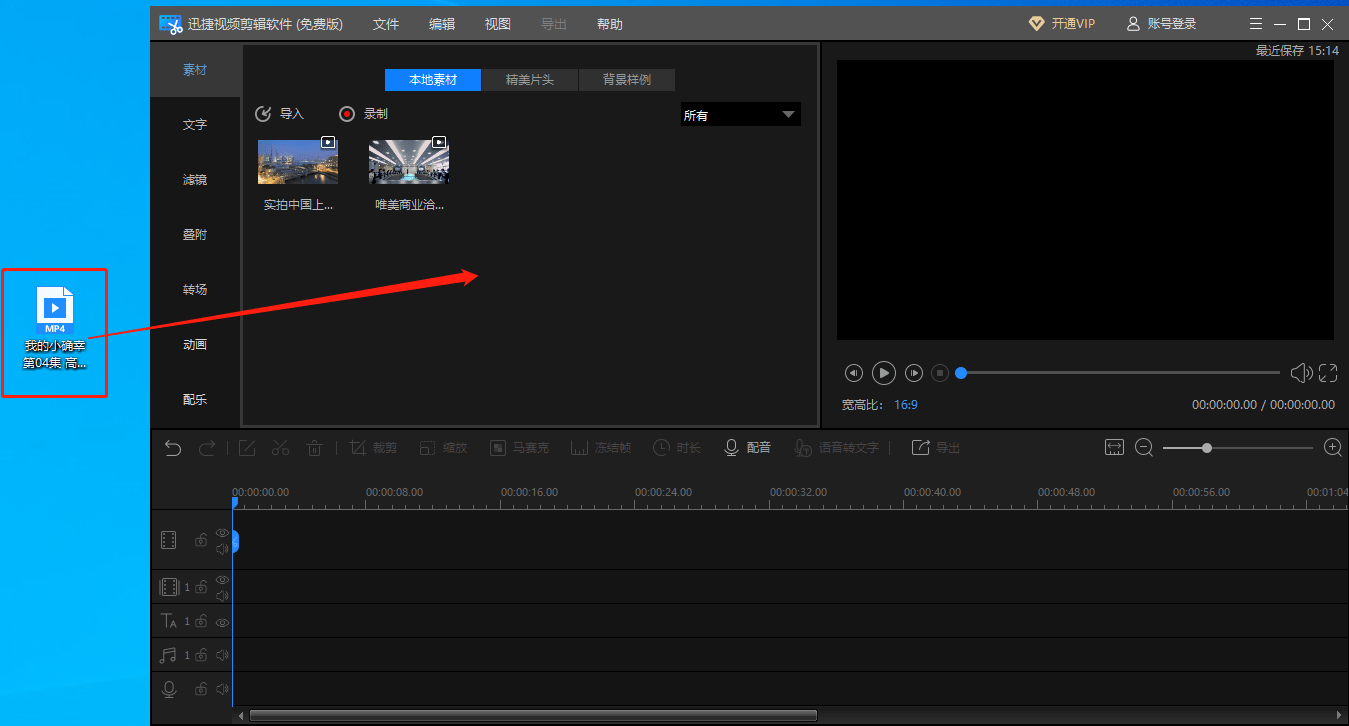This screenshot has width=1349, height=726.
Task: Click the 配音 voiceover microphone button
Action: [x=748, y=448]
